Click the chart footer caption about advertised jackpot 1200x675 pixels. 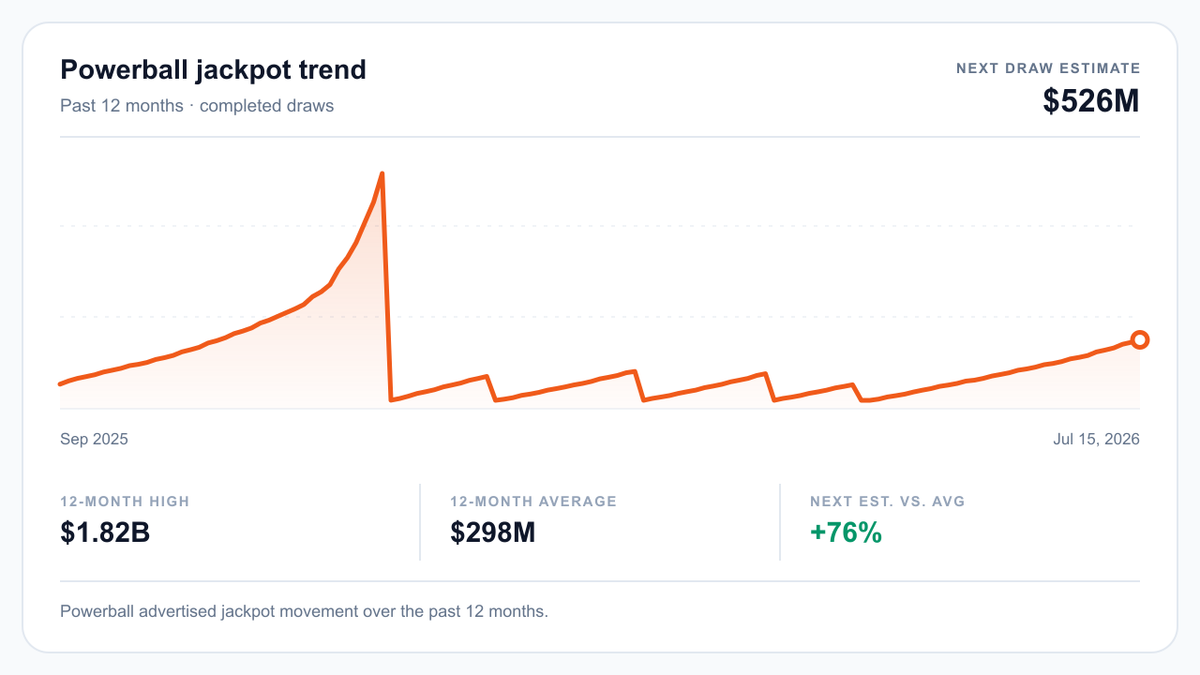304,611
